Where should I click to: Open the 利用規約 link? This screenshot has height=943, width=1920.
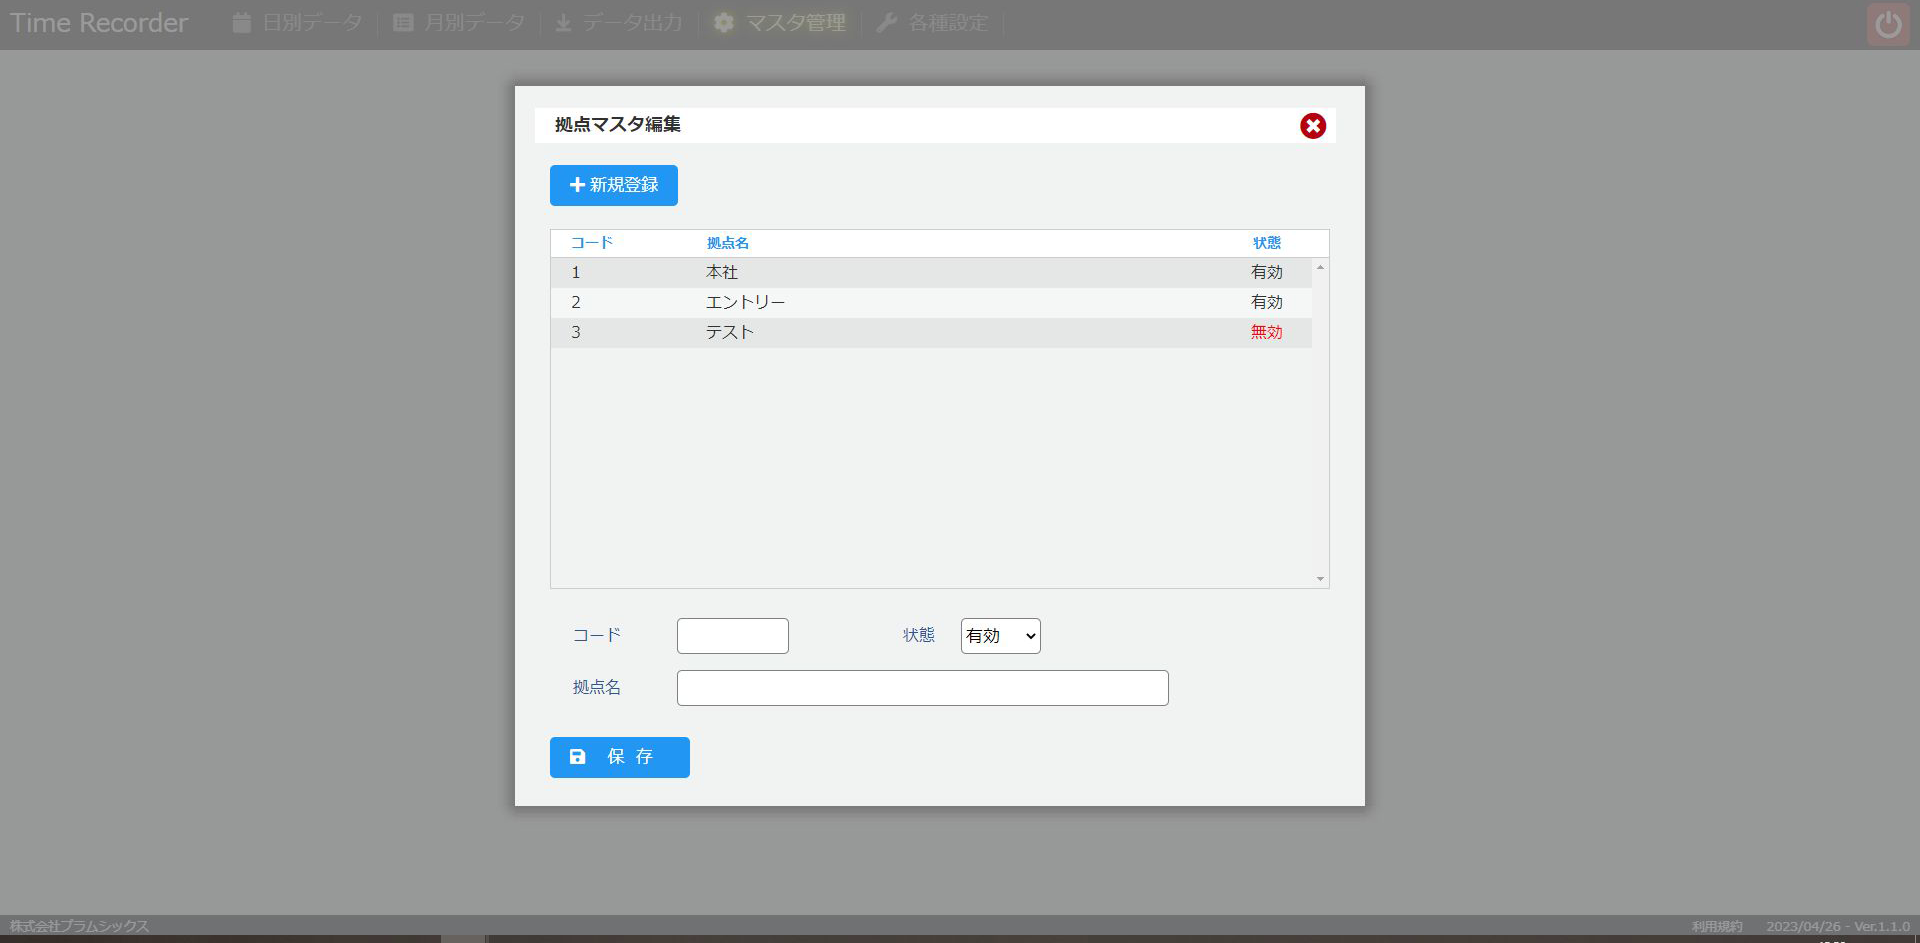click(x=1716, y=927)
